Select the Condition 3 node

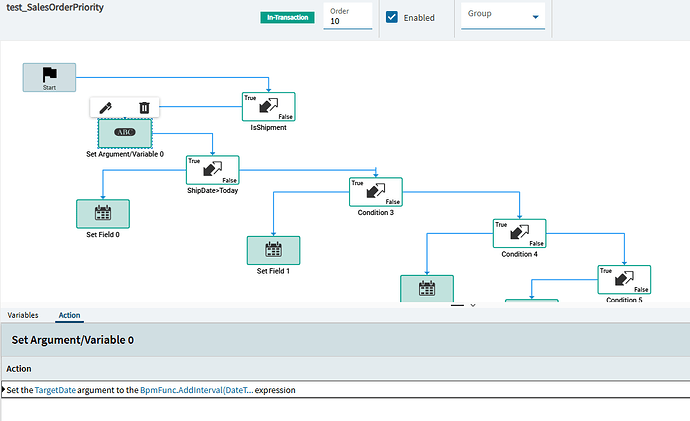point(376,192)
